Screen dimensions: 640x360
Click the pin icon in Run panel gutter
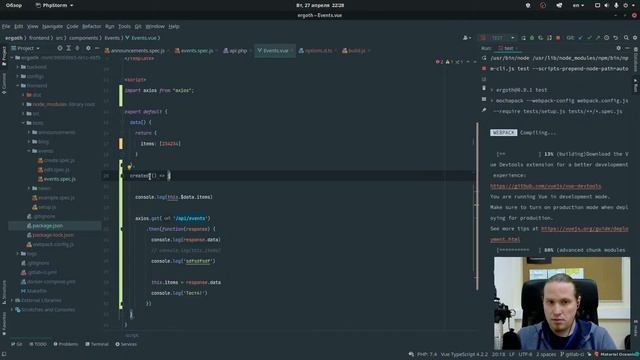point(484,110)
